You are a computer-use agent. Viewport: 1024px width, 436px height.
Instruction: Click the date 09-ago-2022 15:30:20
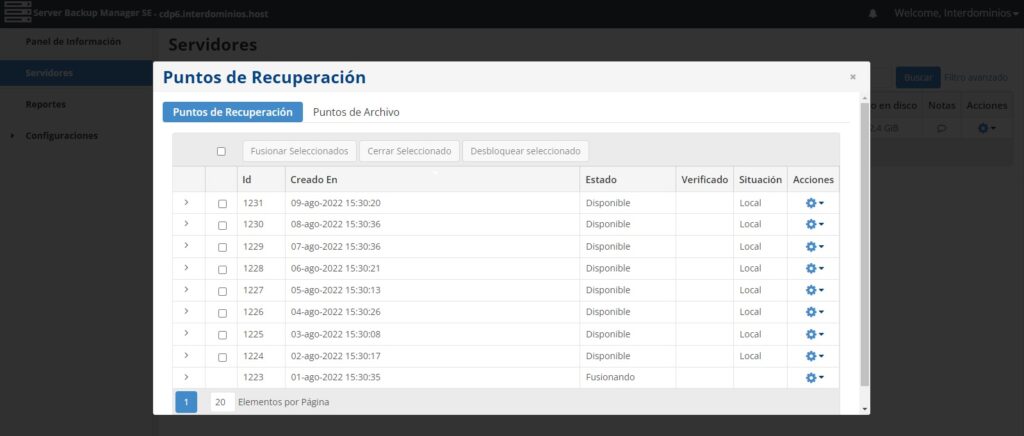tap(336, 203)
